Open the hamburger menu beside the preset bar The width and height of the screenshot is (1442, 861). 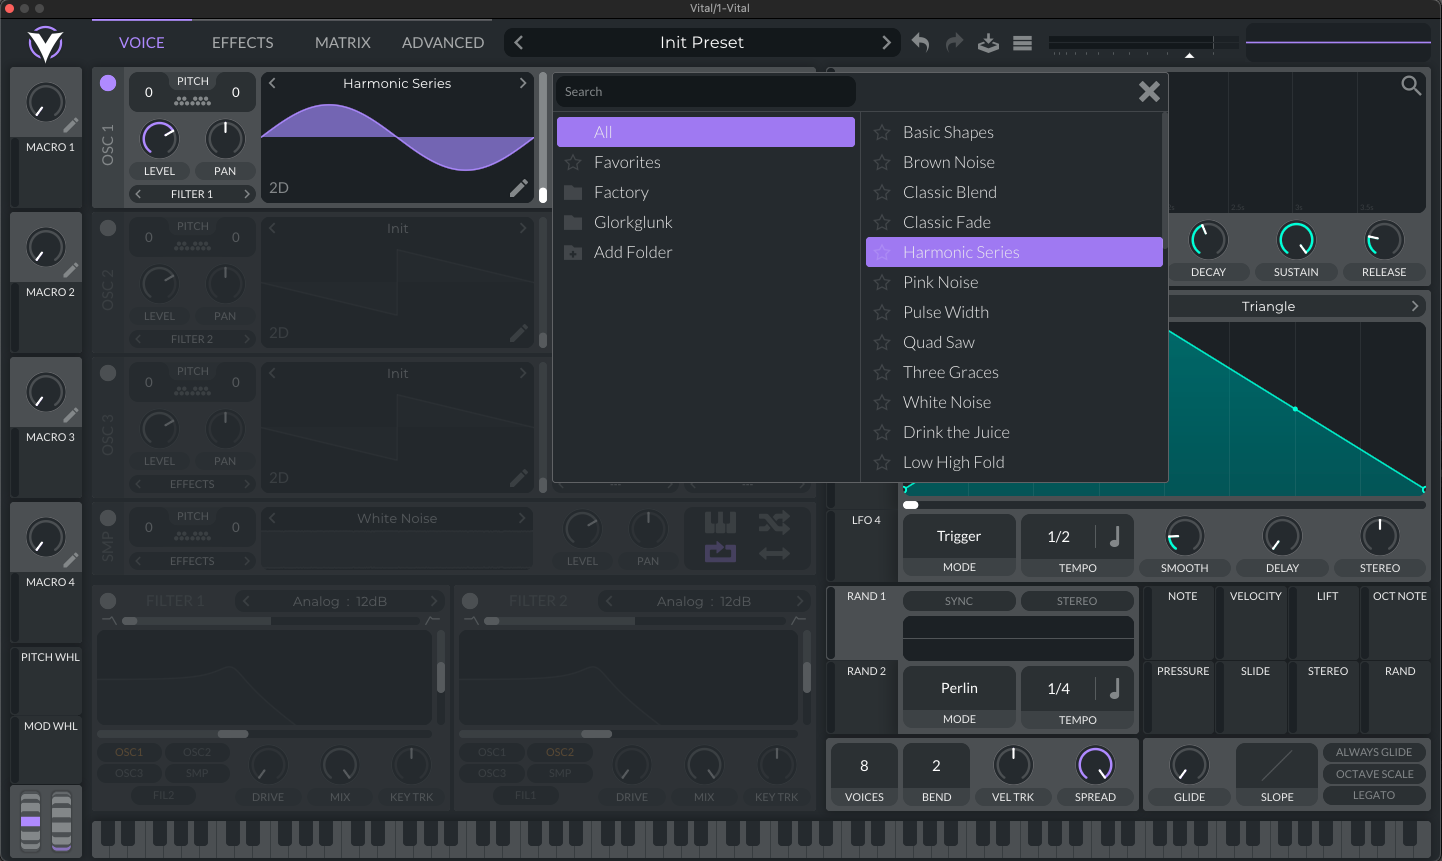point(1022,43)
